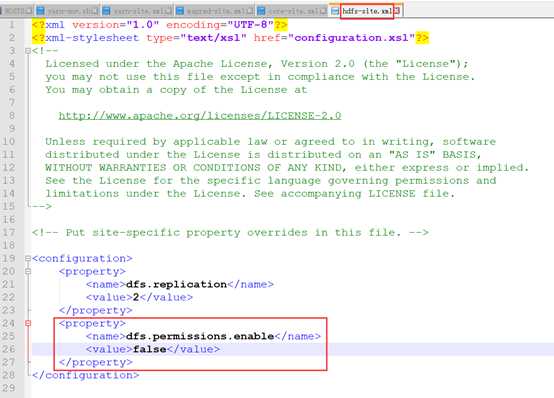
Task: Click the closing </configuration> tag
Action: click(x=86, y=375)
